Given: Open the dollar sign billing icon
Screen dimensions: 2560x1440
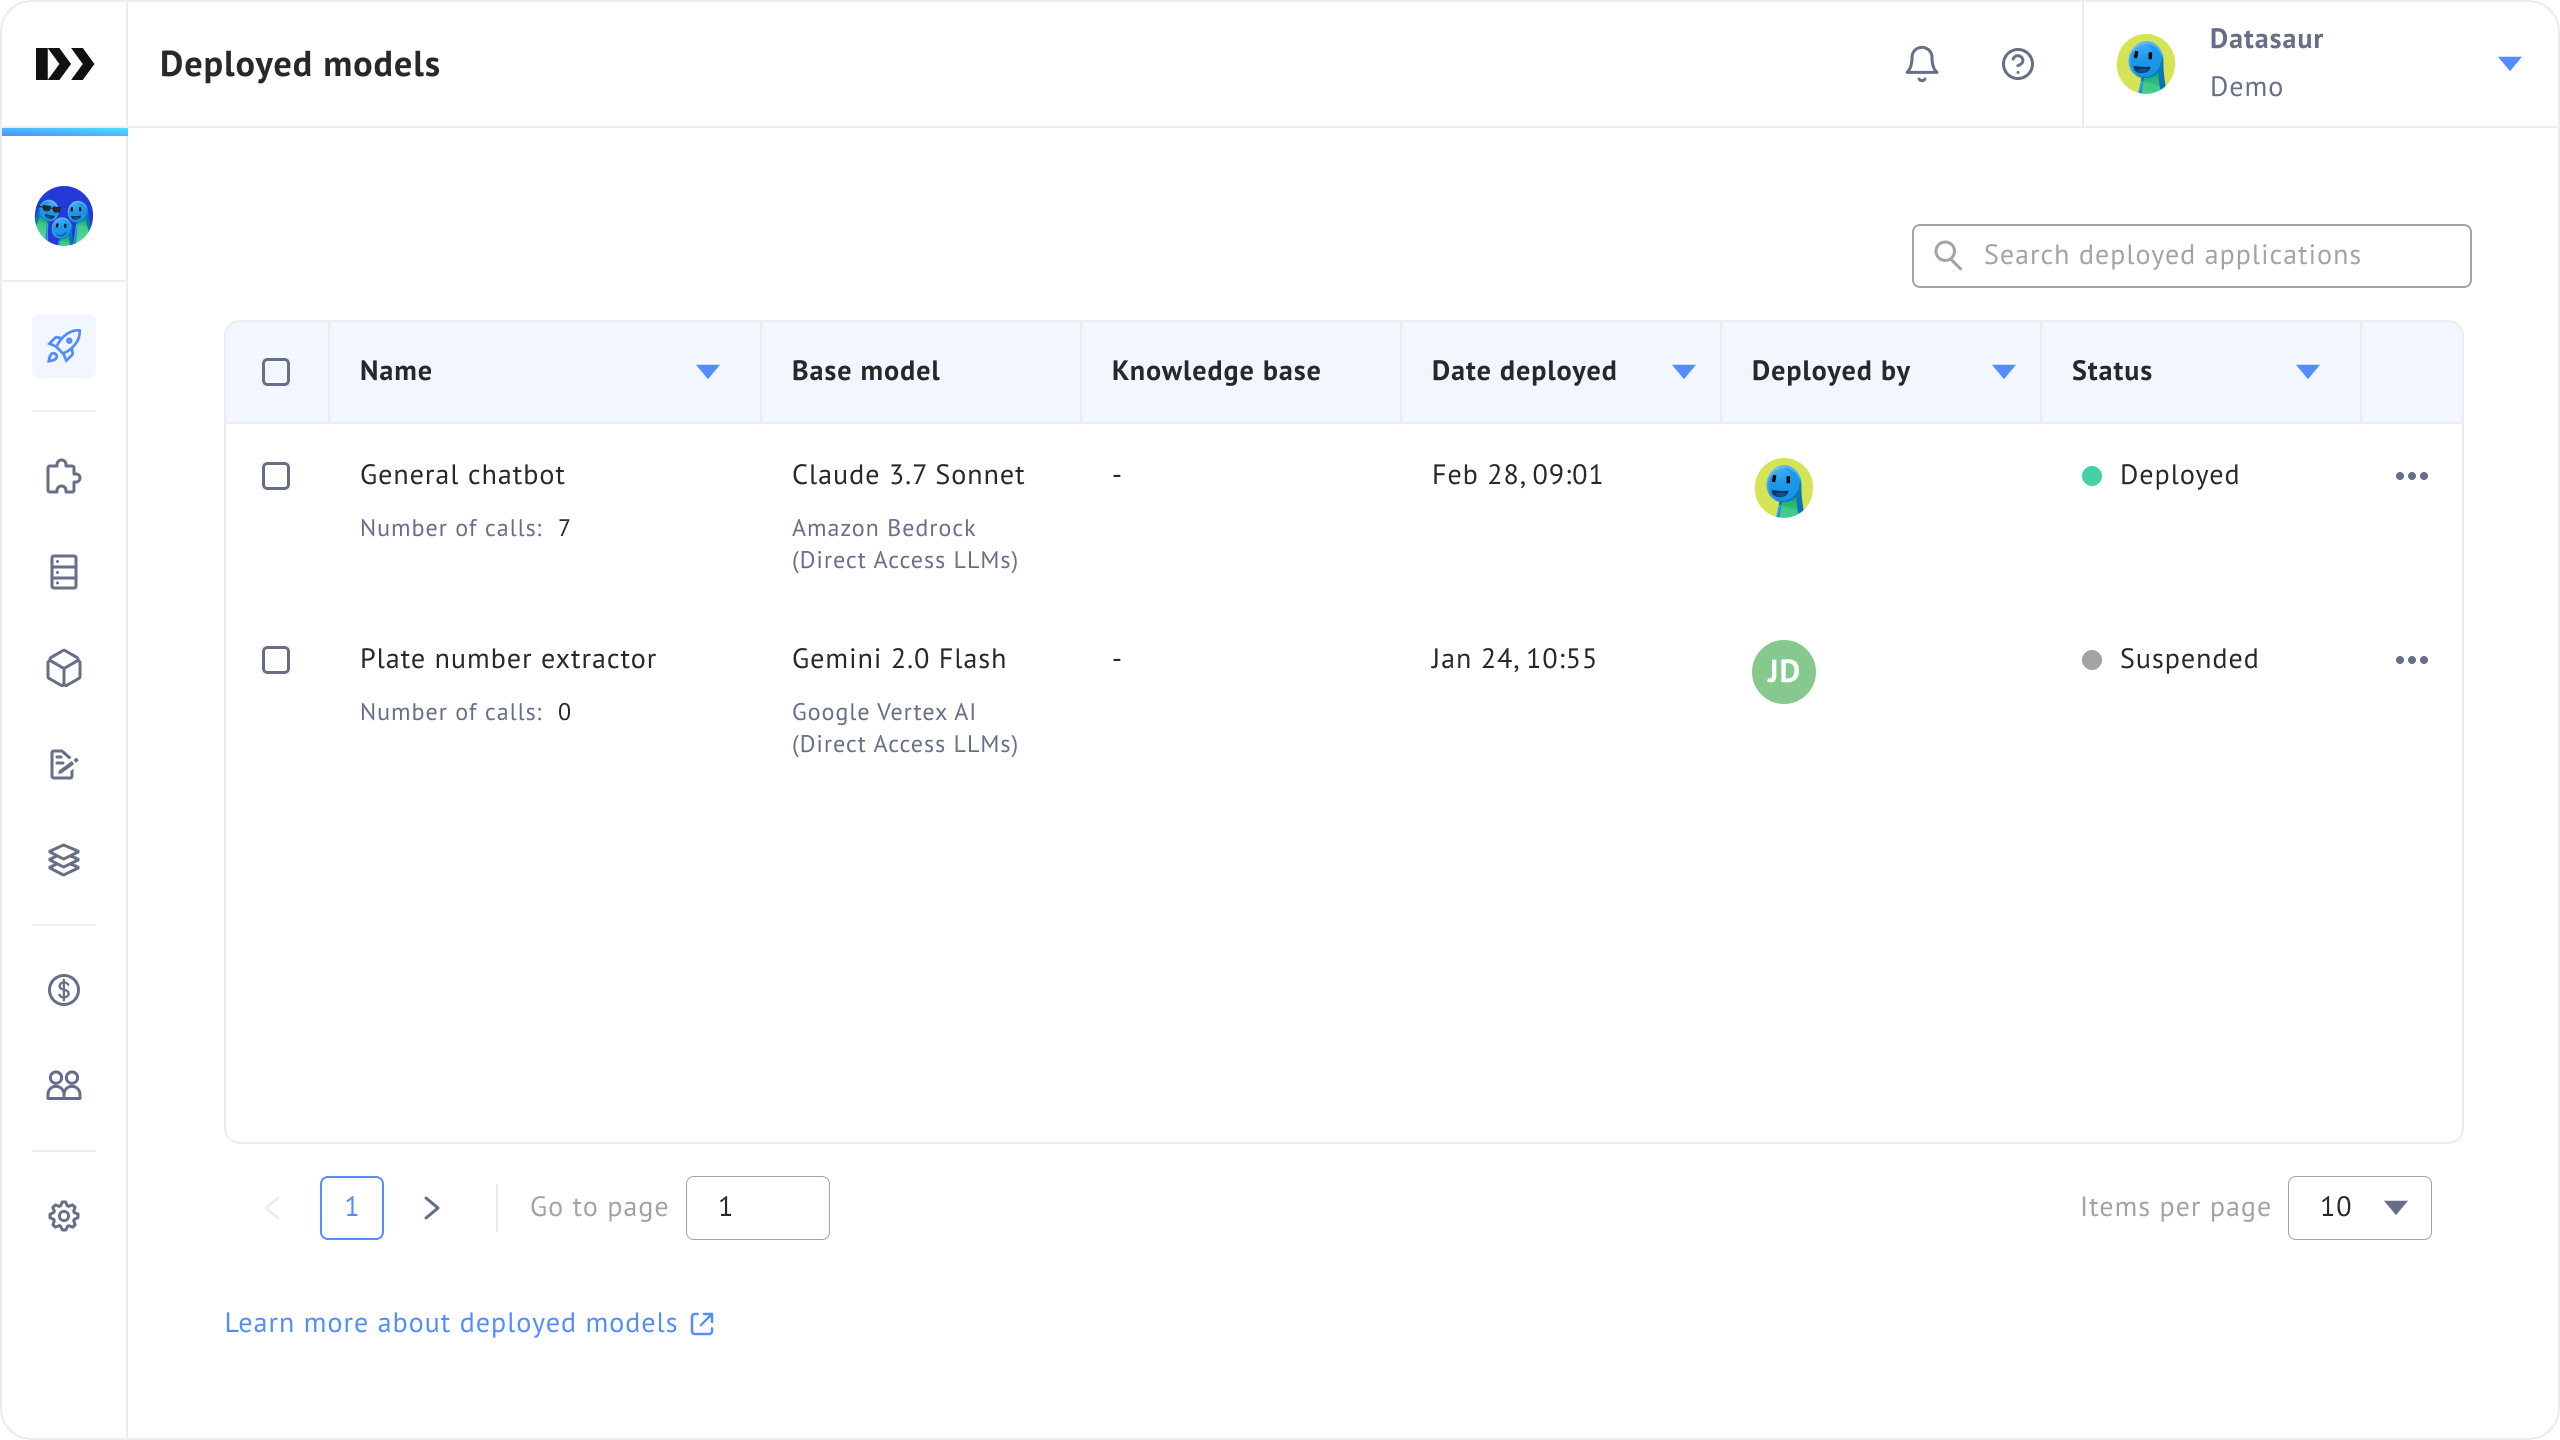Looking at the screenshot, I should [x=64, y=990].
